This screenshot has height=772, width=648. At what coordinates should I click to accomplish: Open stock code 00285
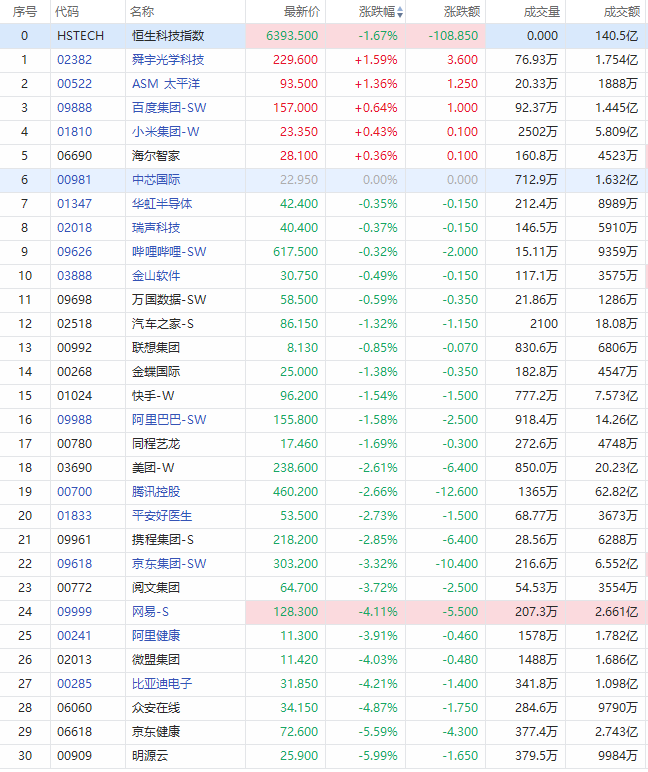tap(74, 683)
